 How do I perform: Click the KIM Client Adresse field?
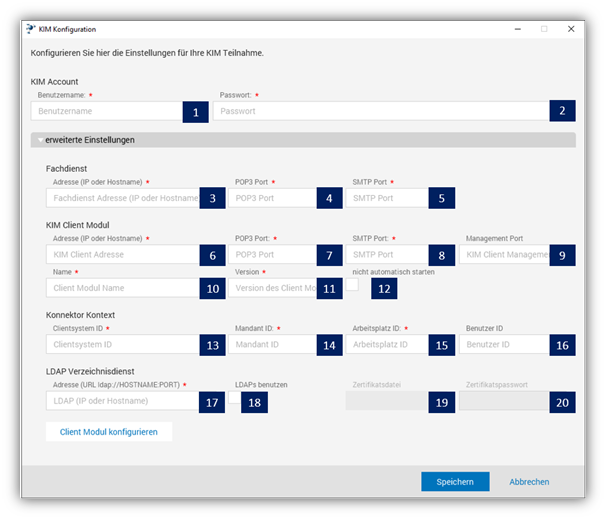[121, 255]
